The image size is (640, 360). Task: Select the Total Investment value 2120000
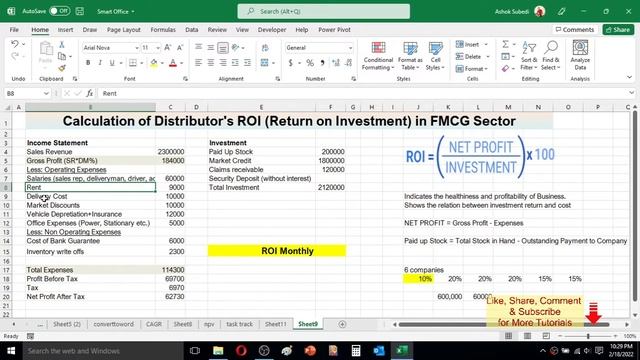coord(331,187)
